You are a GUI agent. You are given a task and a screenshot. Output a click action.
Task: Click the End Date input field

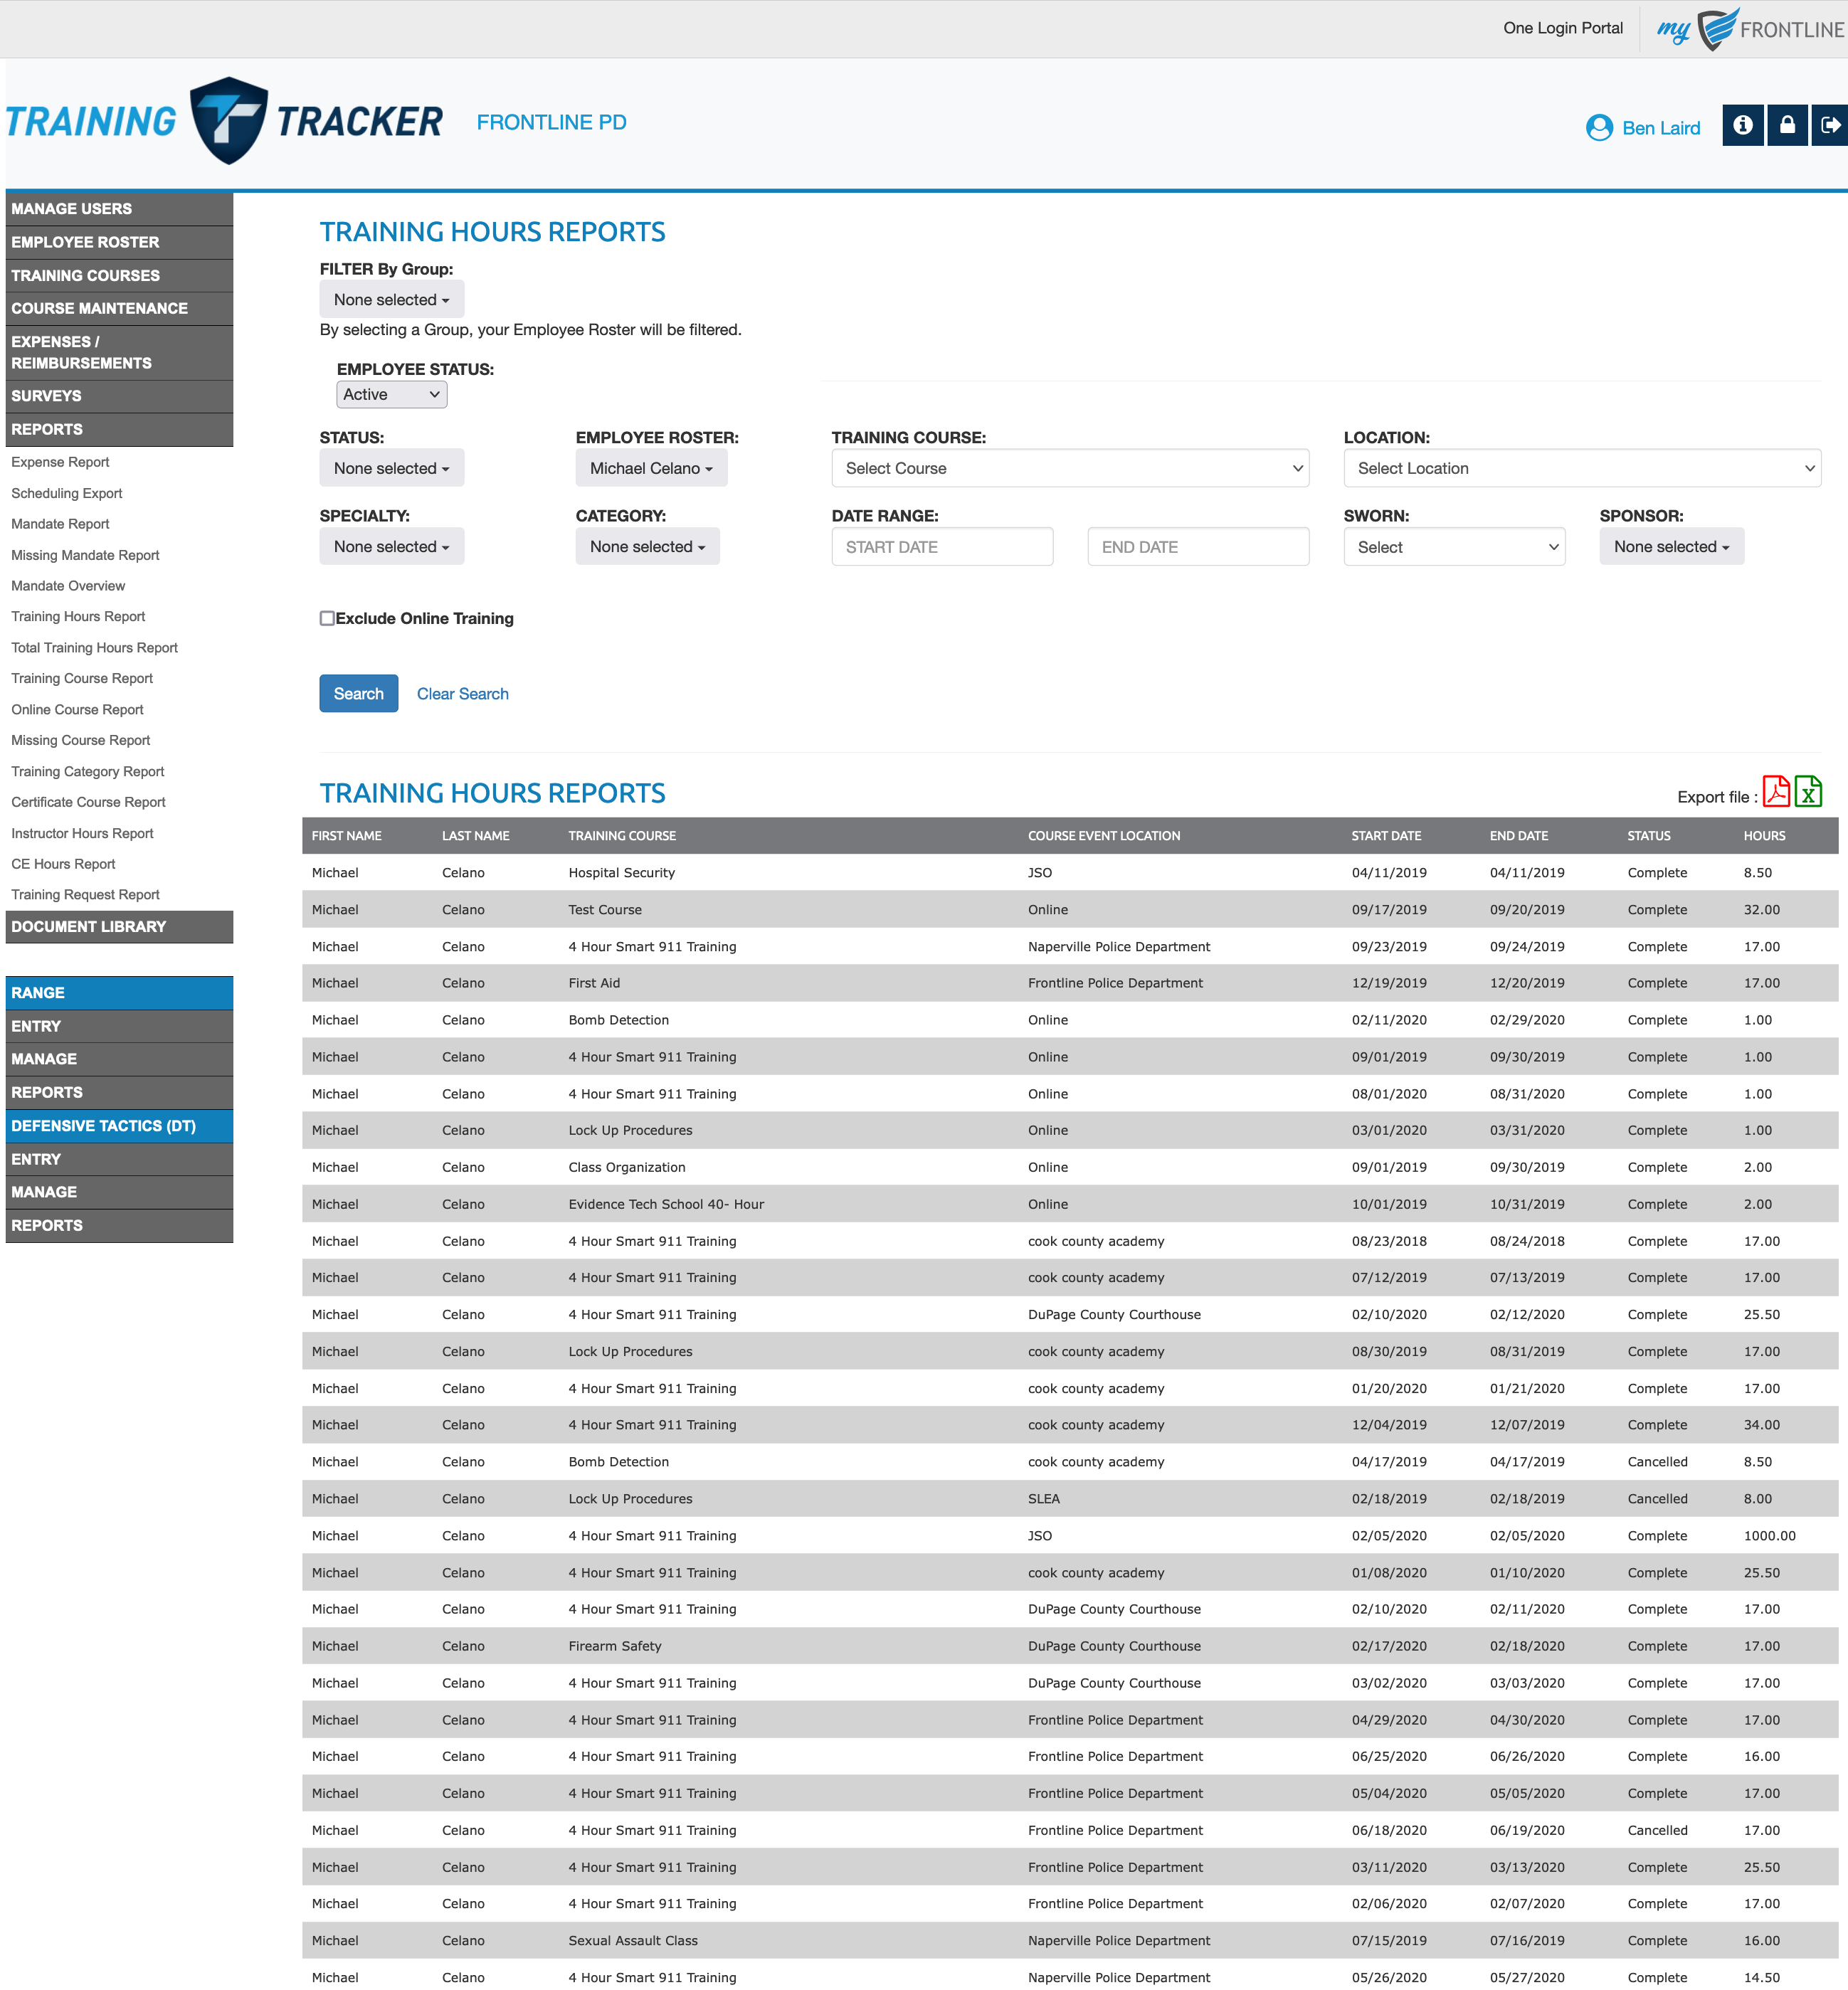coord(1198,547)
